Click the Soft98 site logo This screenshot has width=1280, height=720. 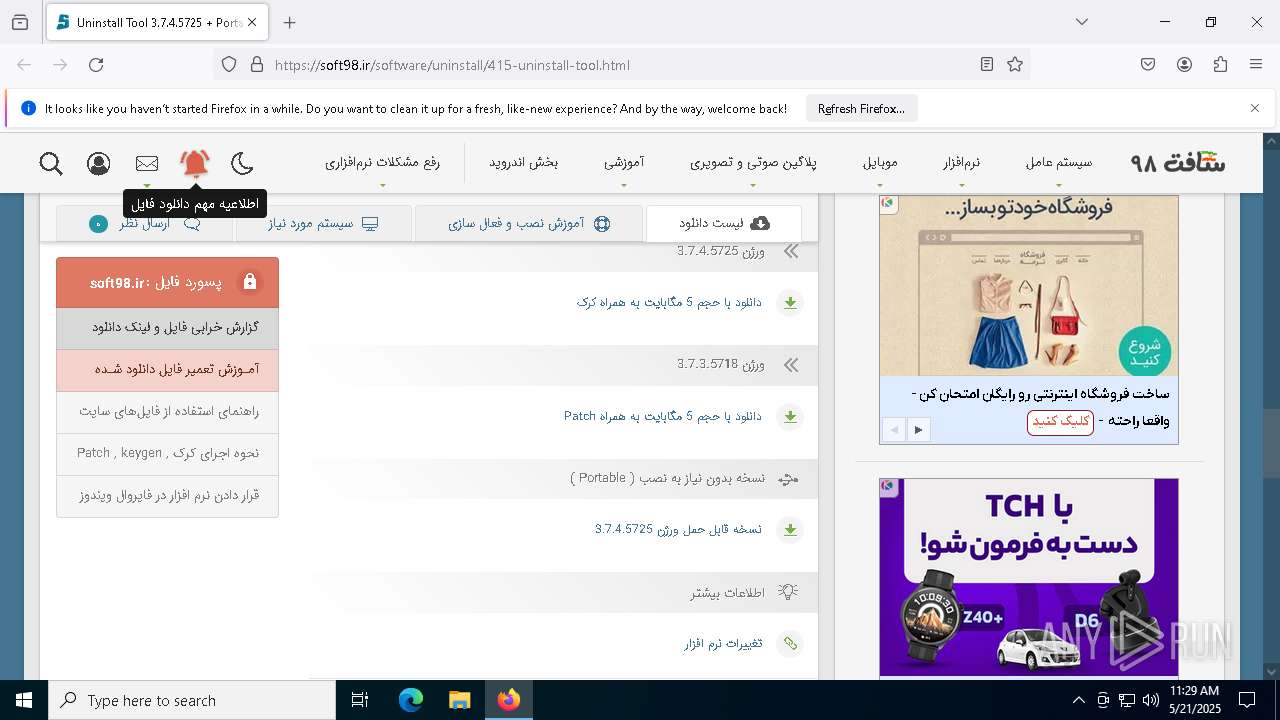1178,162
